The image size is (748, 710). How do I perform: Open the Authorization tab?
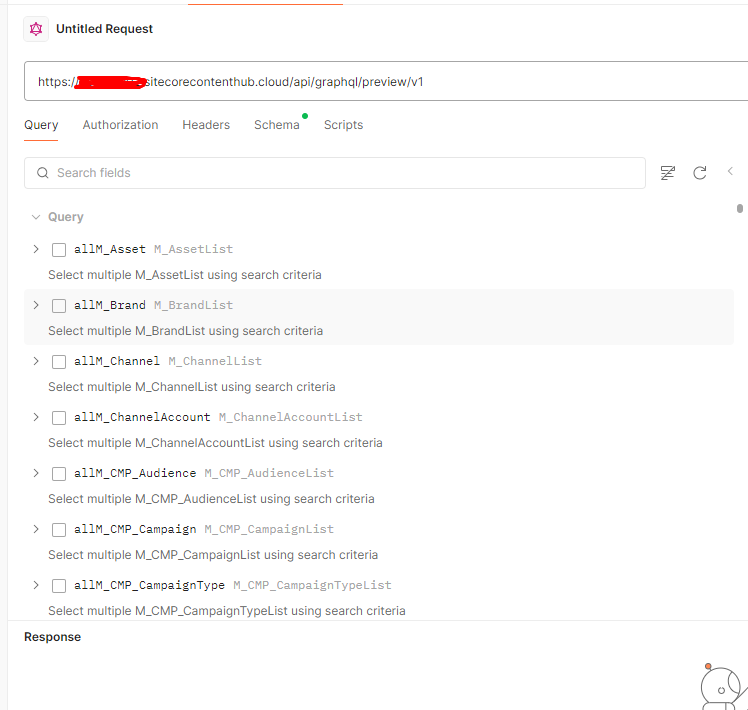point(120,125)
